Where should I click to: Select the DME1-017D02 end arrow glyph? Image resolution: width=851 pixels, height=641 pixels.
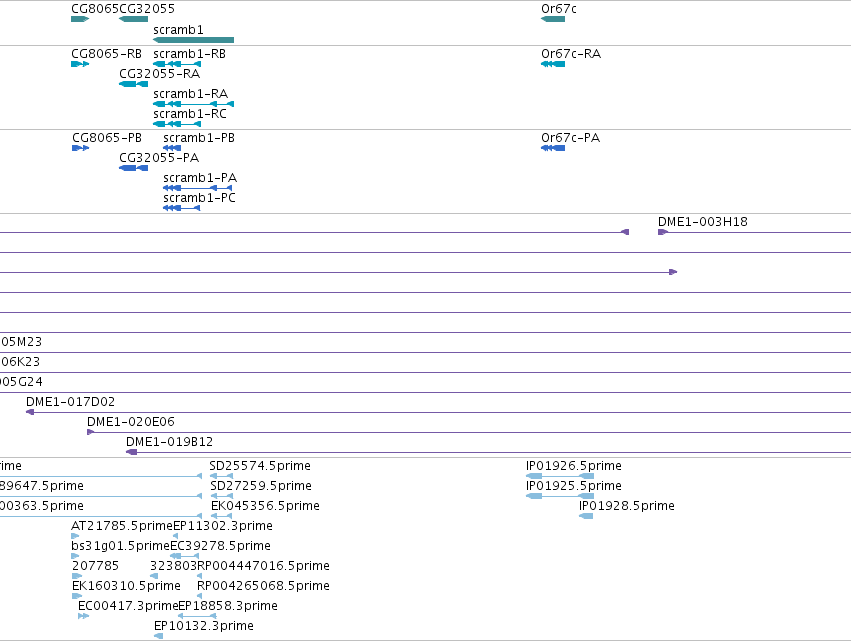pos(30,412)
